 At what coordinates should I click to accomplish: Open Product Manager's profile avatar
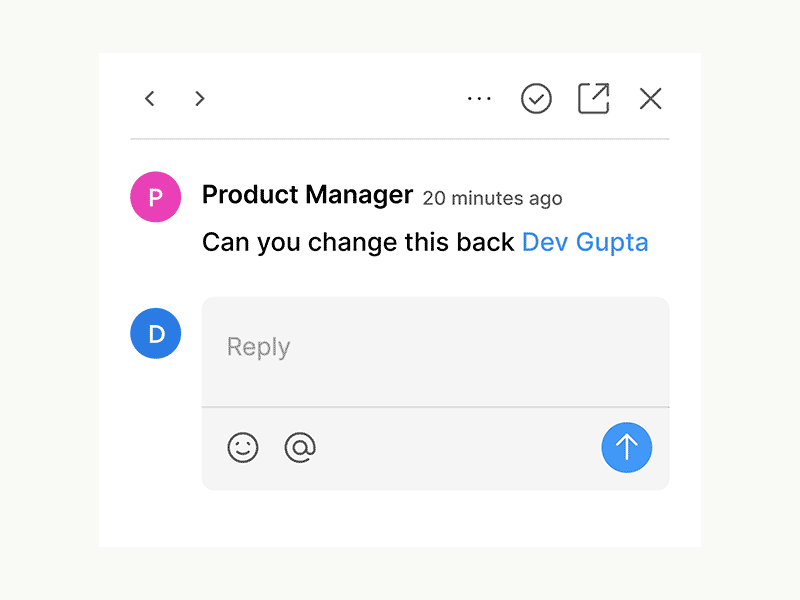[155, 196]
